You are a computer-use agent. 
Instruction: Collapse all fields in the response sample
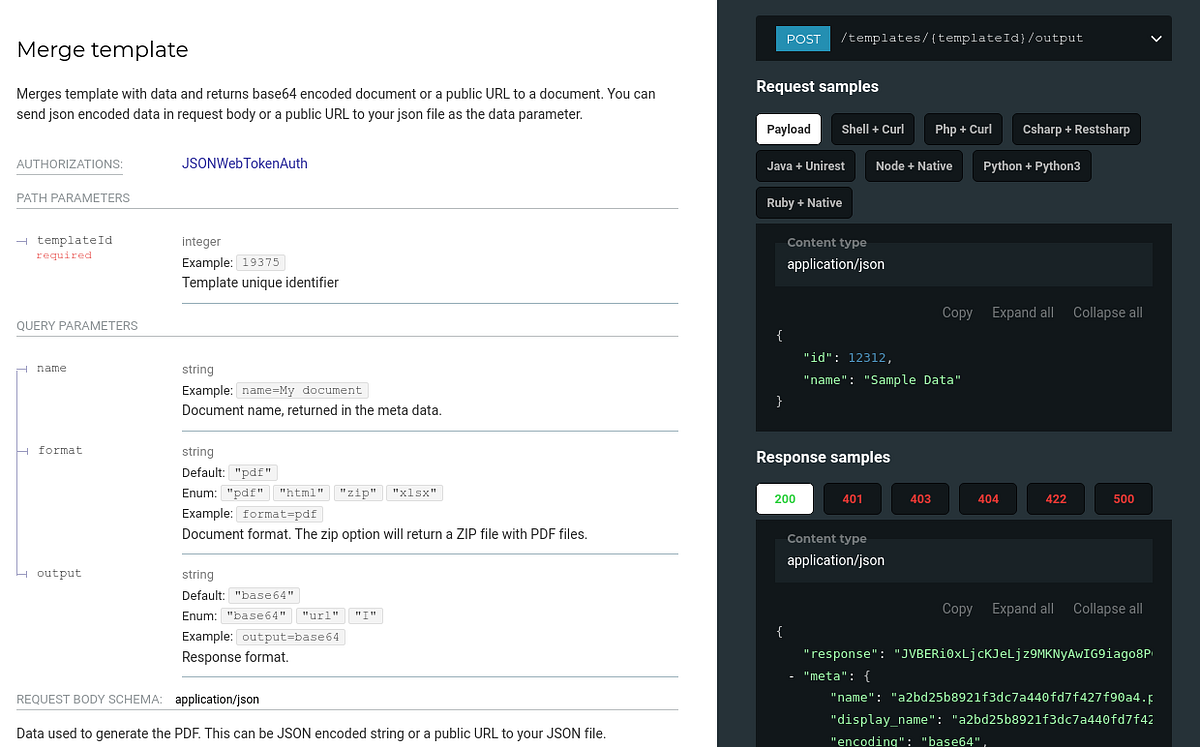[1107, 608]
